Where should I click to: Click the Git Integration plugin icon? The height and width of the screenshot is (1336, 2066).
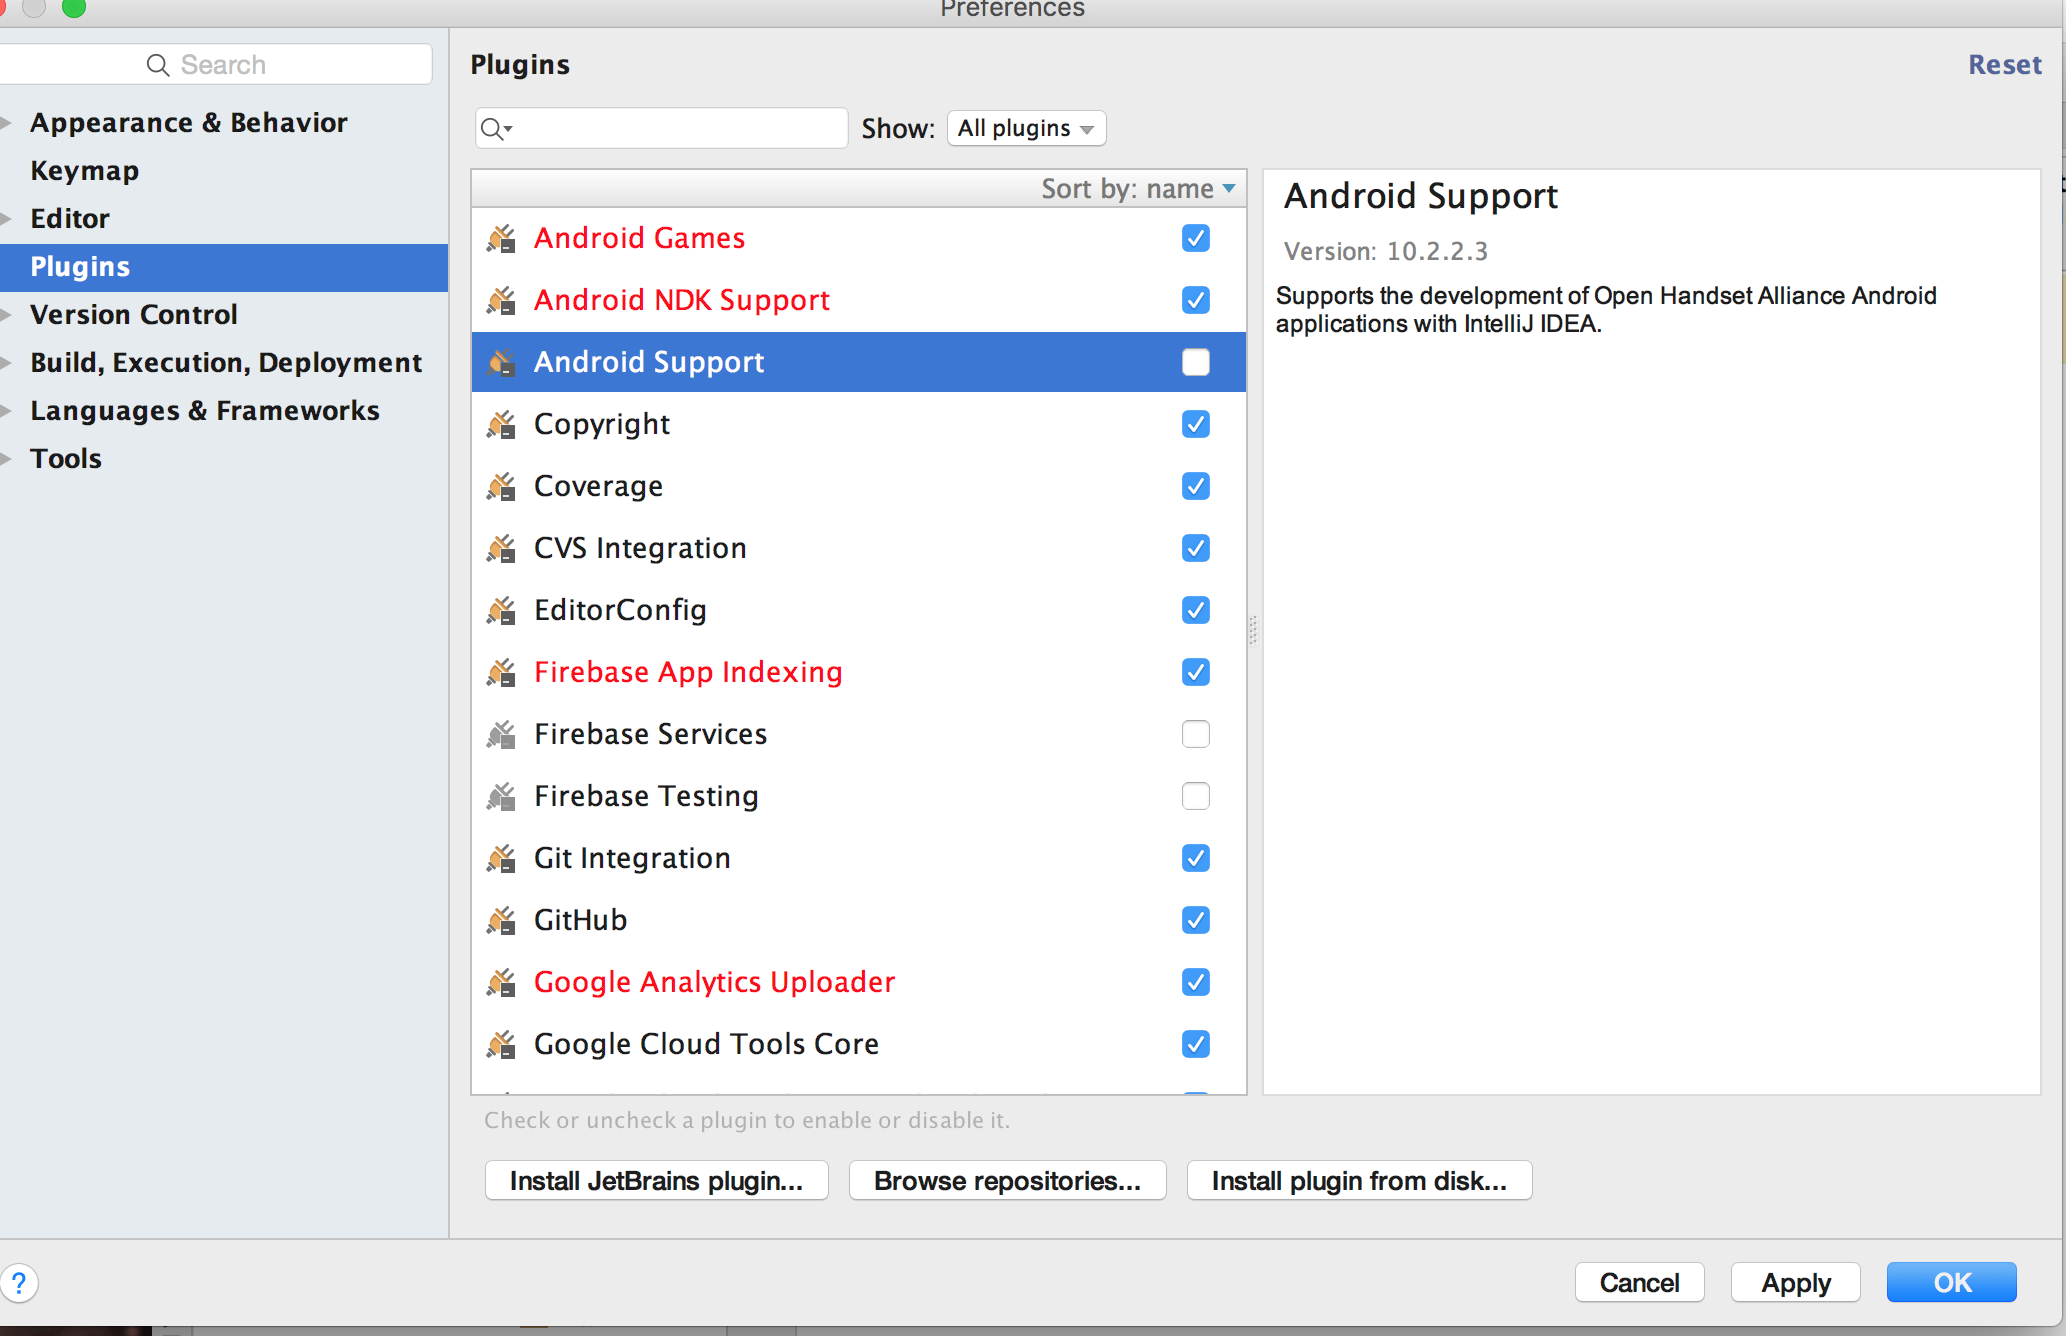[x=501, y=858]
